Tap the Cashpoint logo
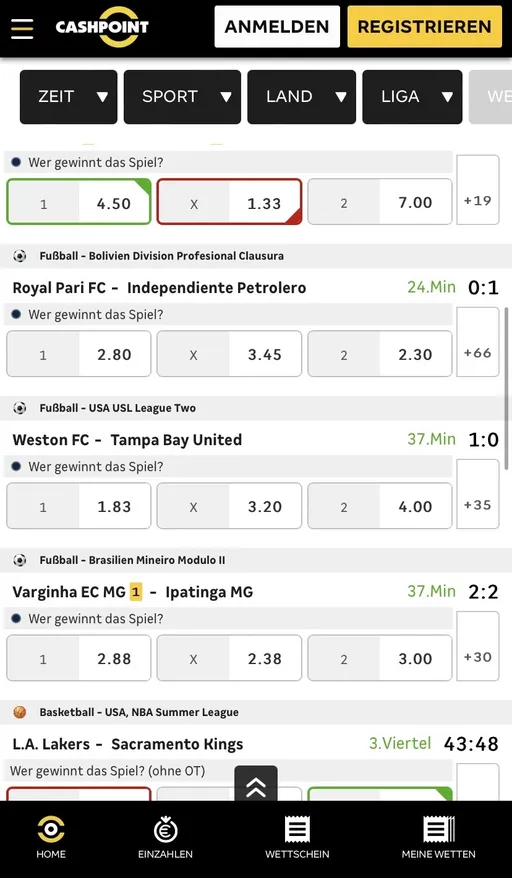Screen dimensions: 512x878 click(102, 27)
